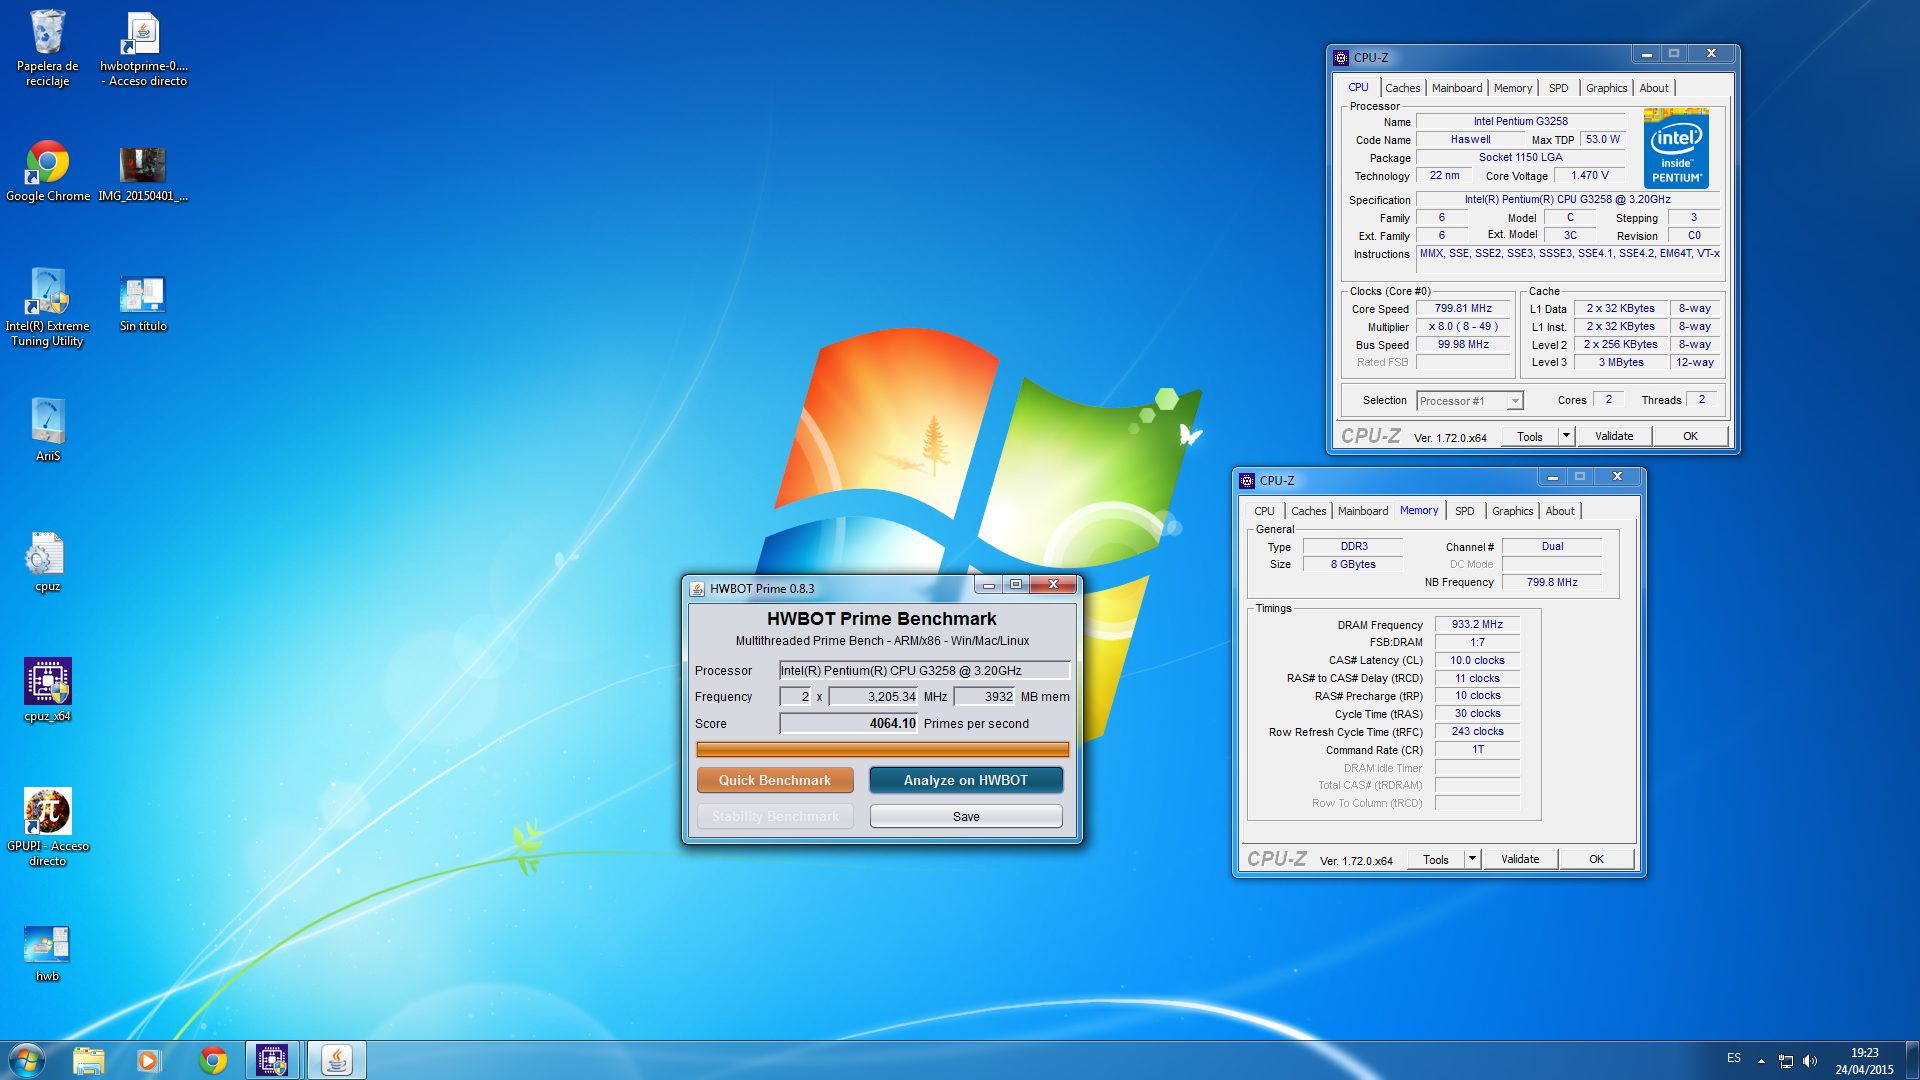Click the Core Voltage value 1.470 V
The width and height of the screenshot is (1920, 1080).
[1589, 175]
